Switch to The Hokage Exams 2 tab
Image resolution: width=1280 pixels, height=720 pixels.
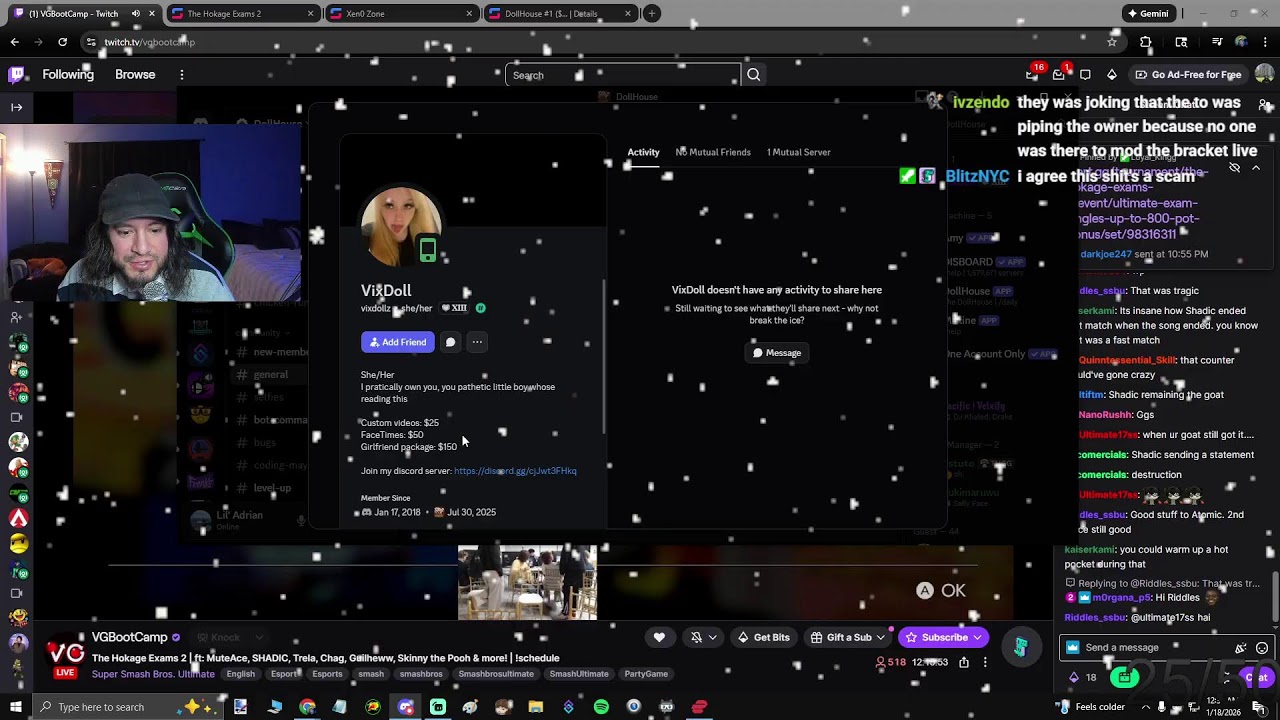(241, 14)
